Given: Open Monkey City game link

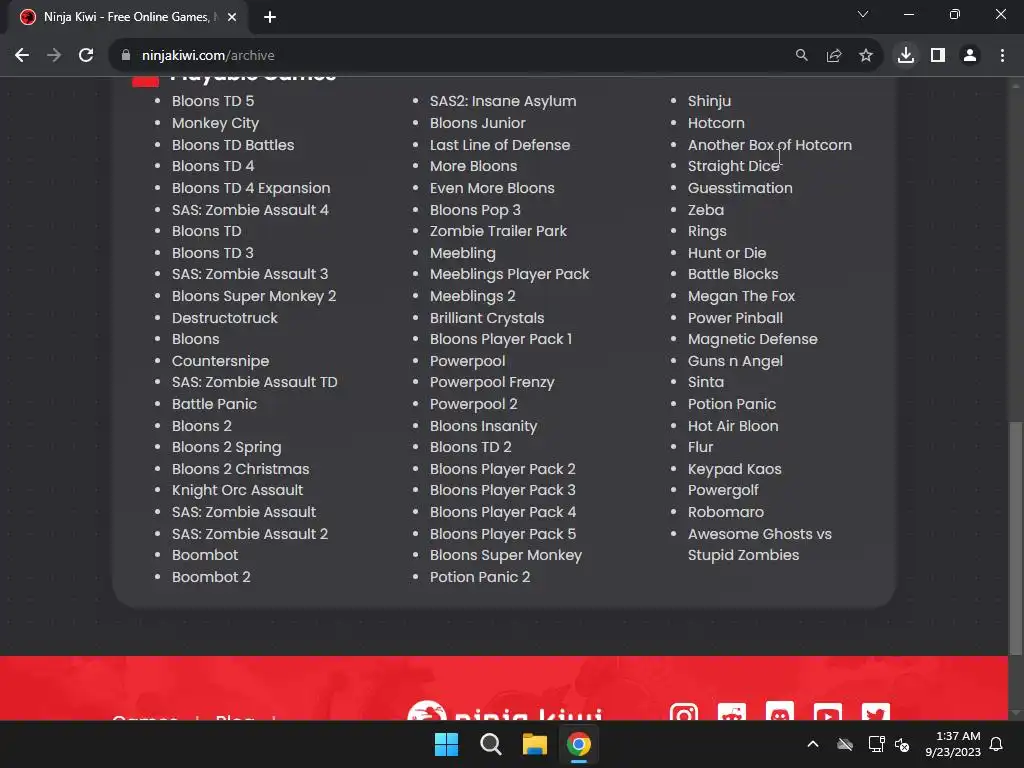Looking at the screenshot, I should click(216, 123).
